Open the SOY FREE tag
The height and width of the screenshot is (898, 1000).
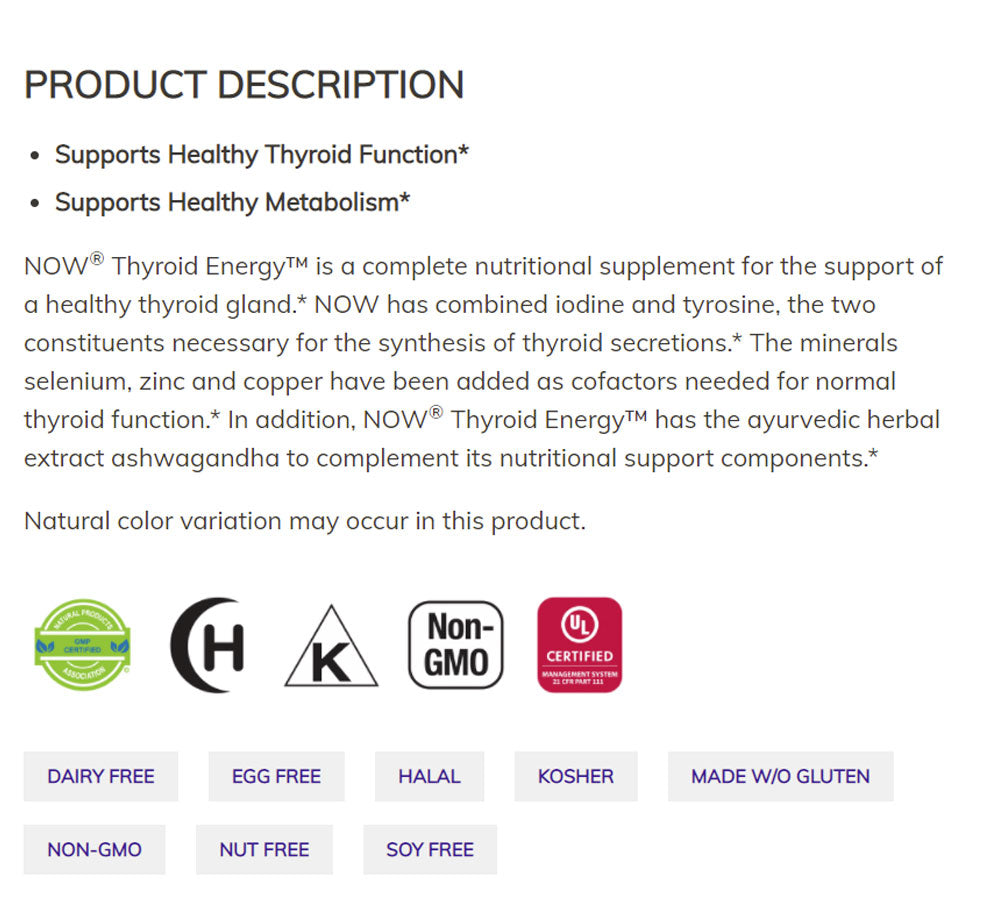430,850
